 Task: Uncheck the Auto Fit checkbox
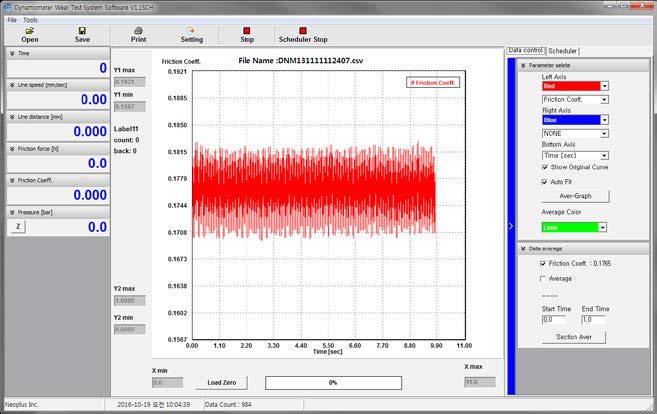click(546, 182)
